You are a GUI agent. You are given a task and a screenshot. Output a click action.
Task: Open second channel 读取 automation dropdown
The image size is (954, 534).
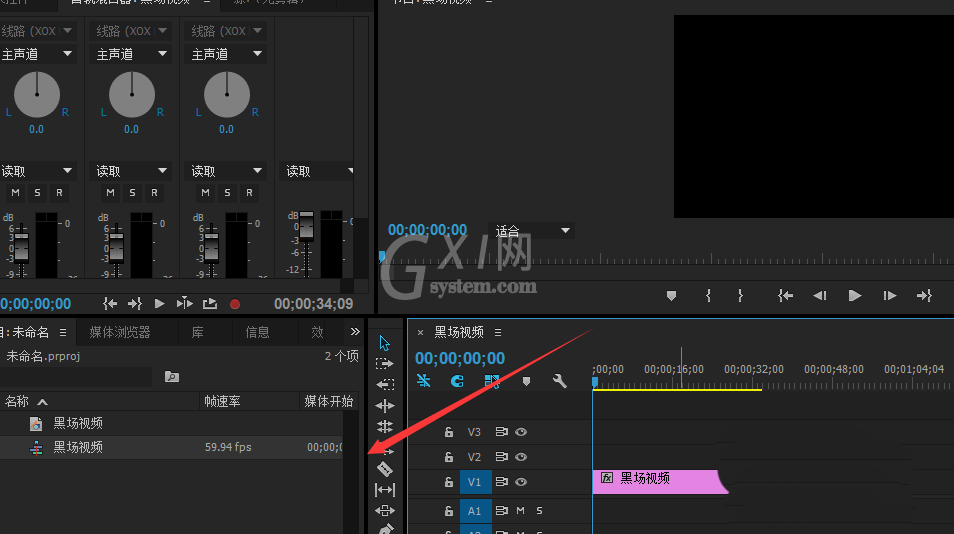[x=130, y=171]
